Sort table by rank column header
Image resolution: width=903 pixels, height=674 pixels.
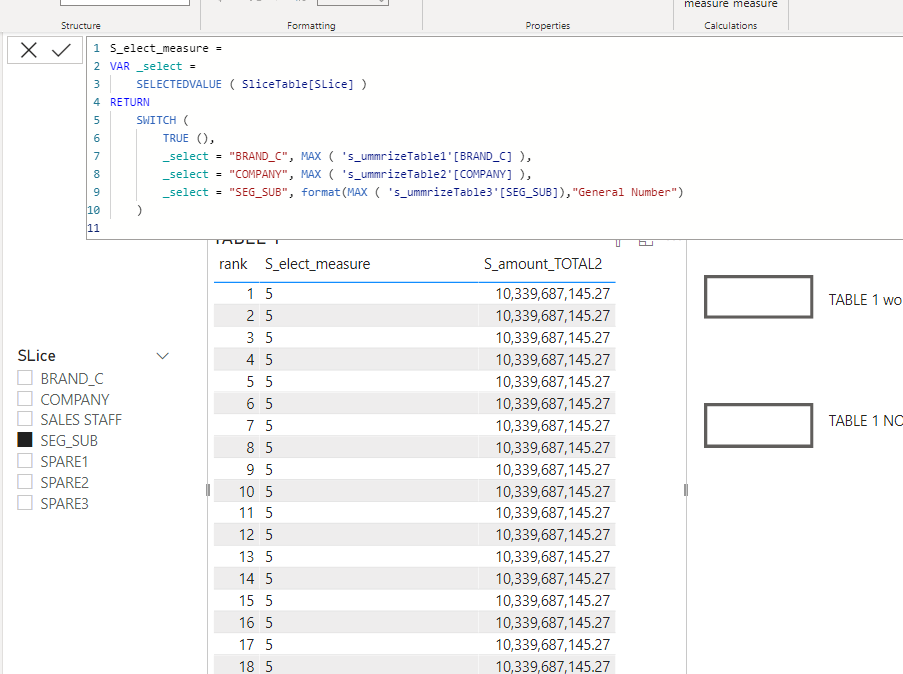(x=233, y=264)
